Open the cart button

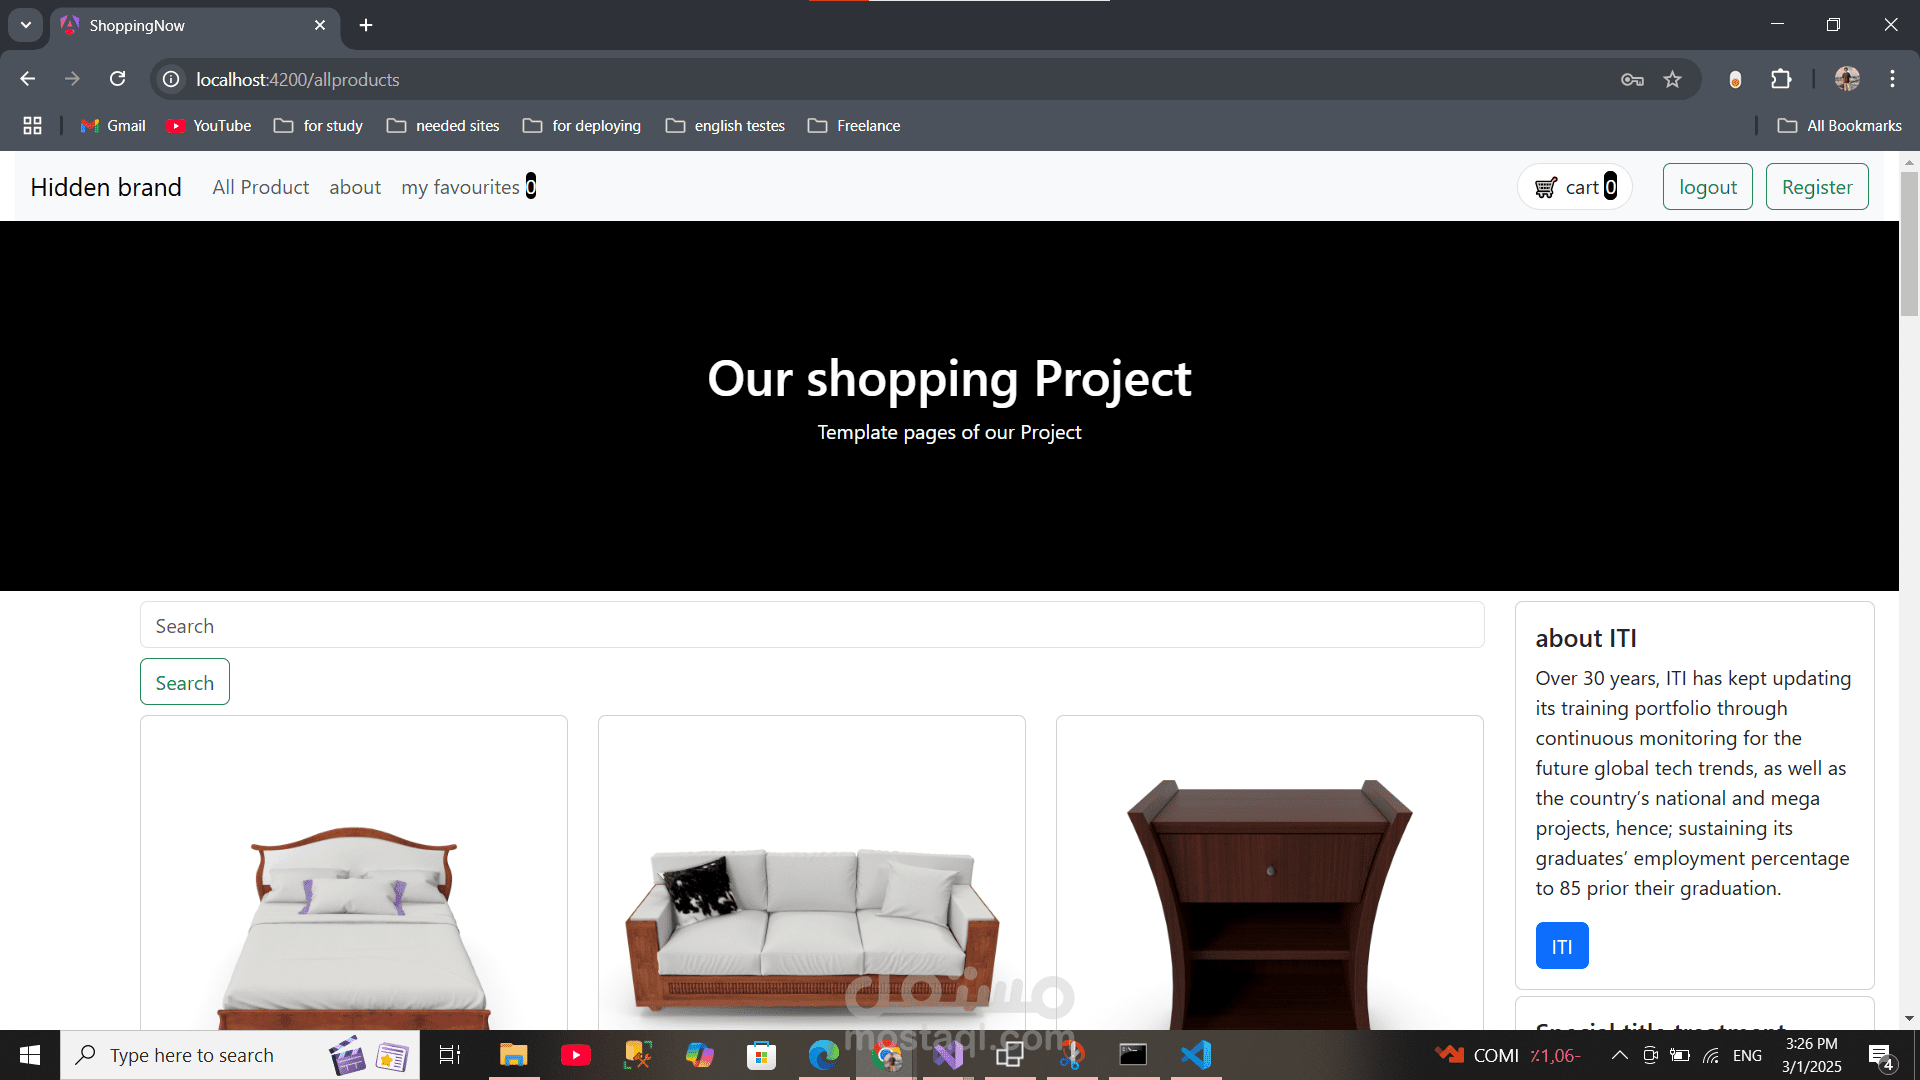(1575, 187)
